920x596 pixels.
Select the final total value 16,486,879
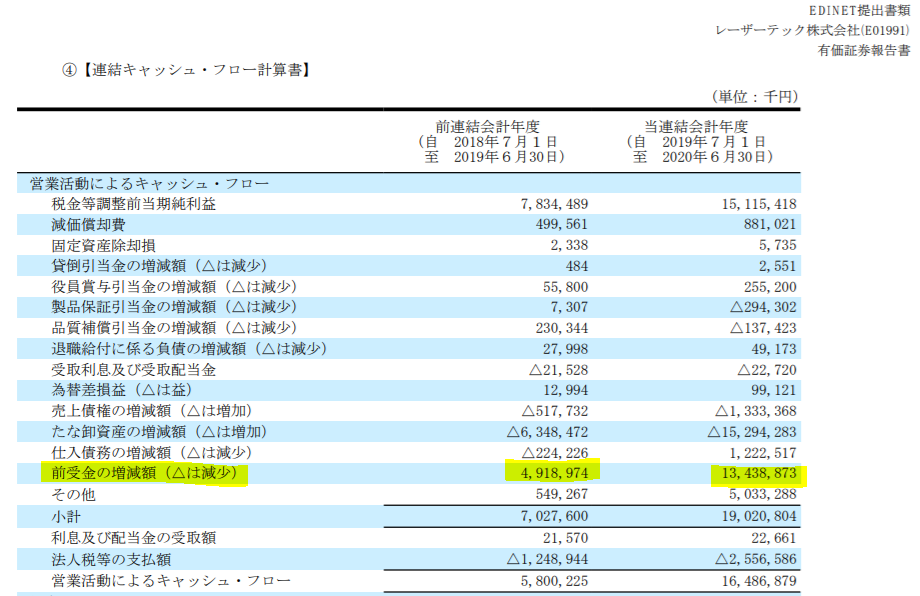pyautogui.click(x=755, y=580)
